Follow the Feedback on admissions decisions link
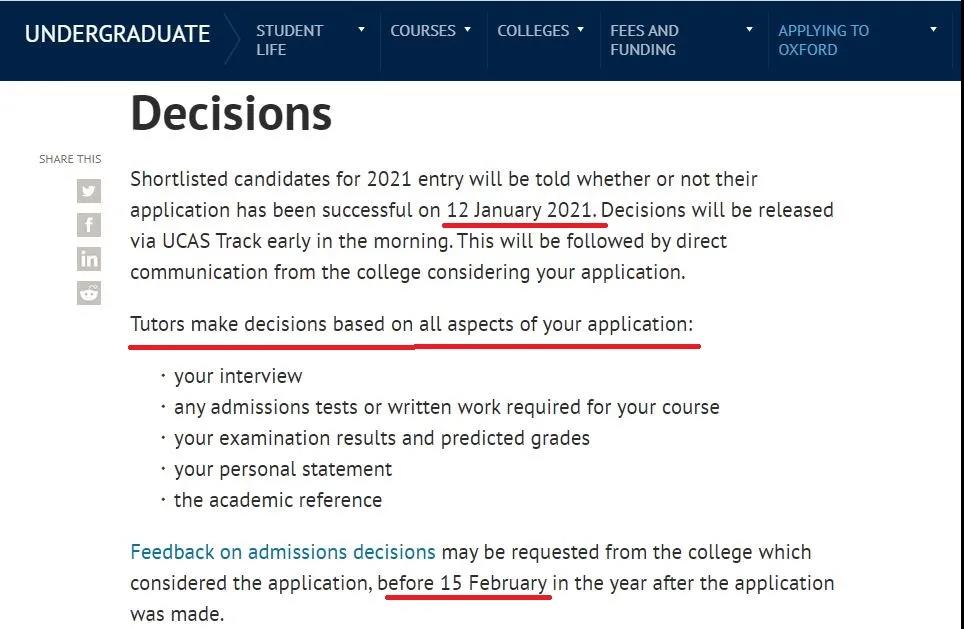Viewport: 964px width, 629px height. tap(283, 552)
